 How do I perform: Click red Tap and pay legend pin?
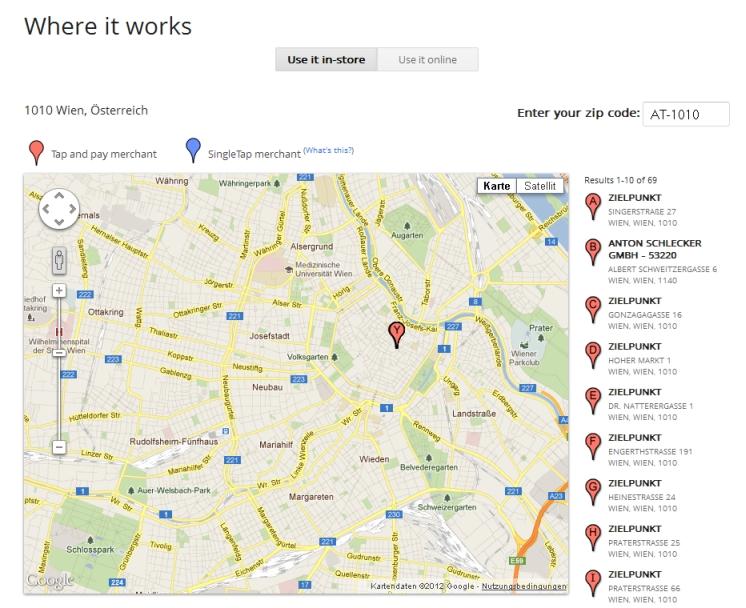[x=36, y=152]
